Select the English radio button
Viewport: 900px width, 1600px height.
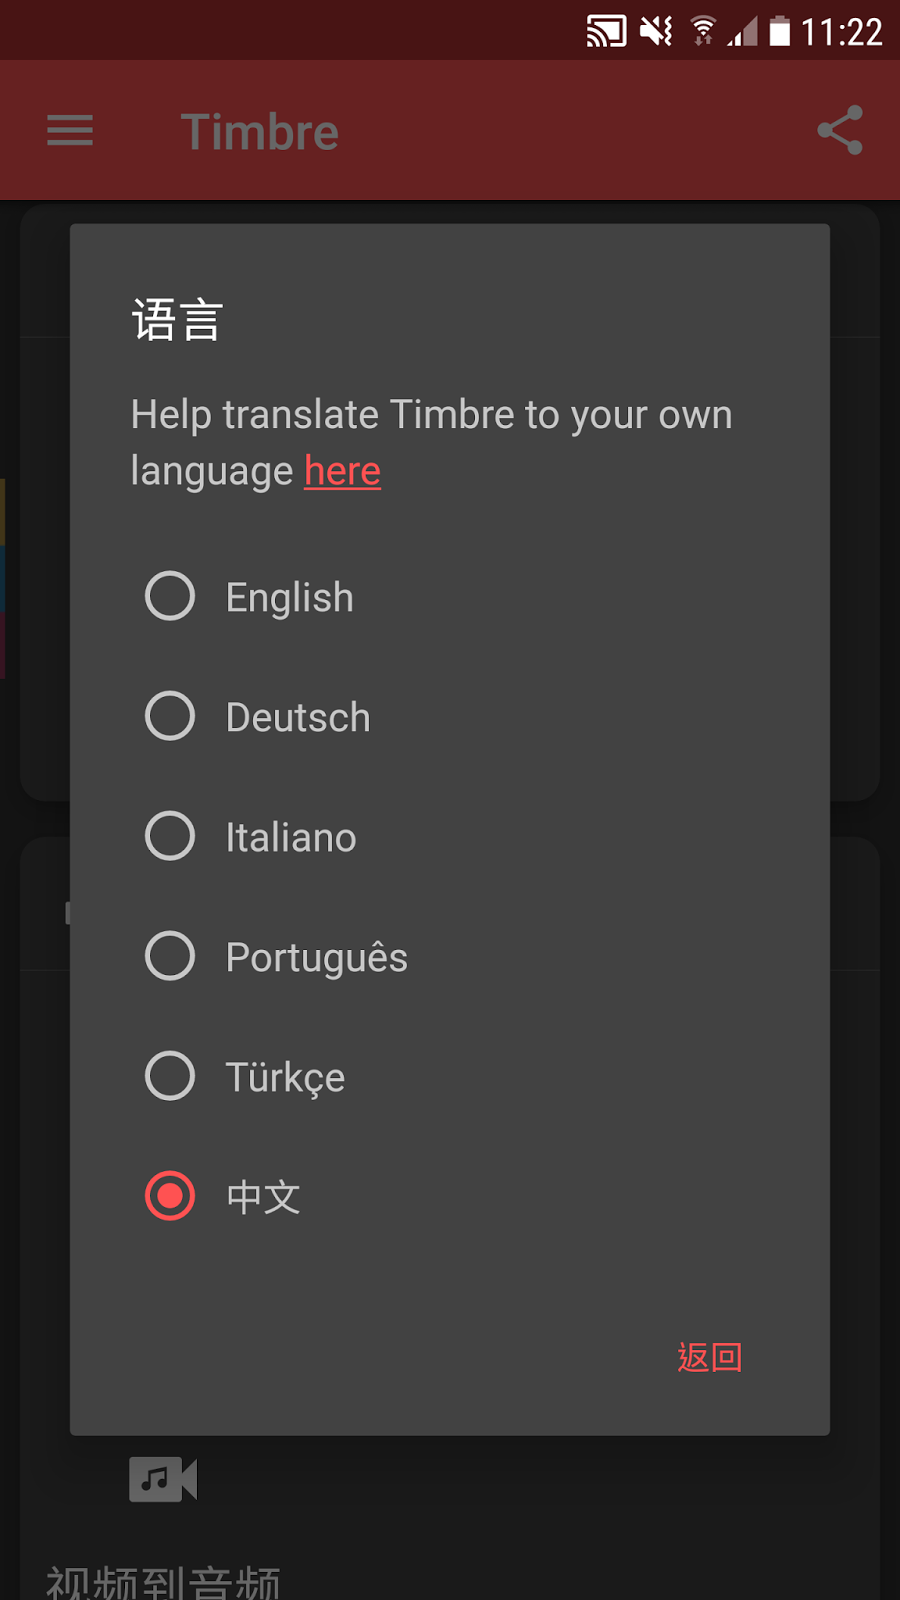pos(170,597)
